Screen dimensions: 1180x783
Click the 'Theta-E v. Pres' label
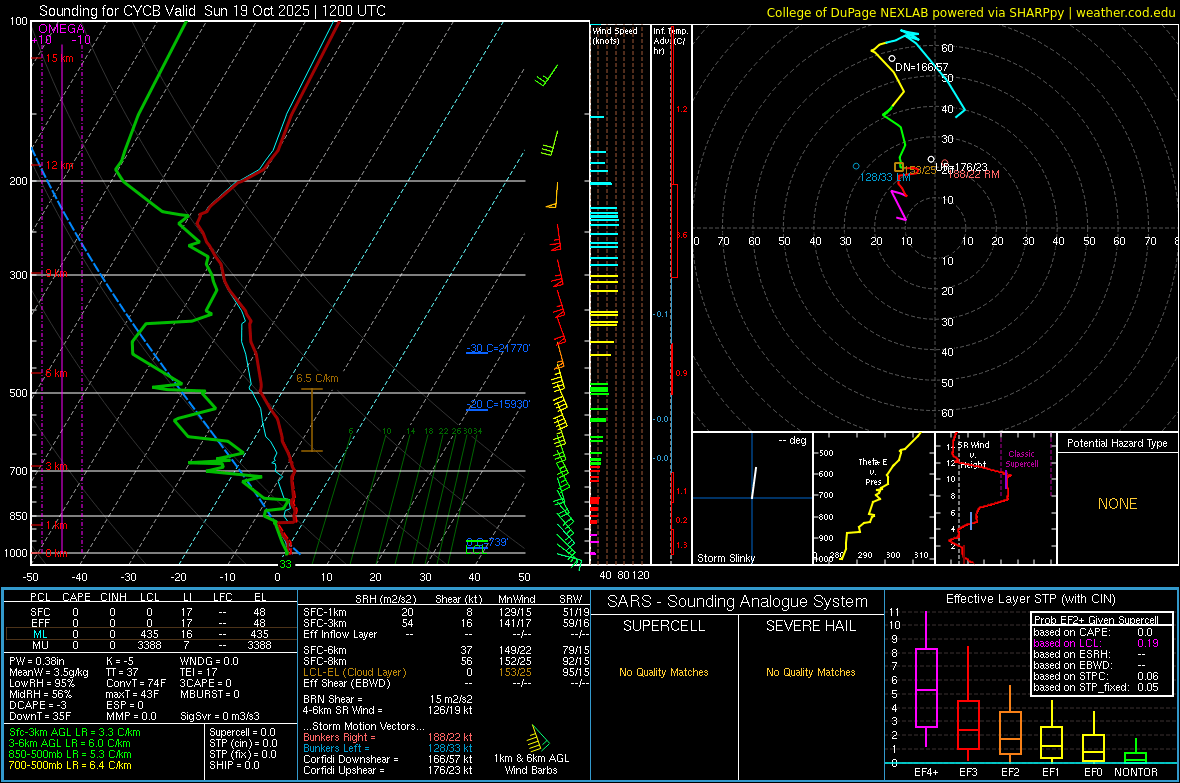873,471
